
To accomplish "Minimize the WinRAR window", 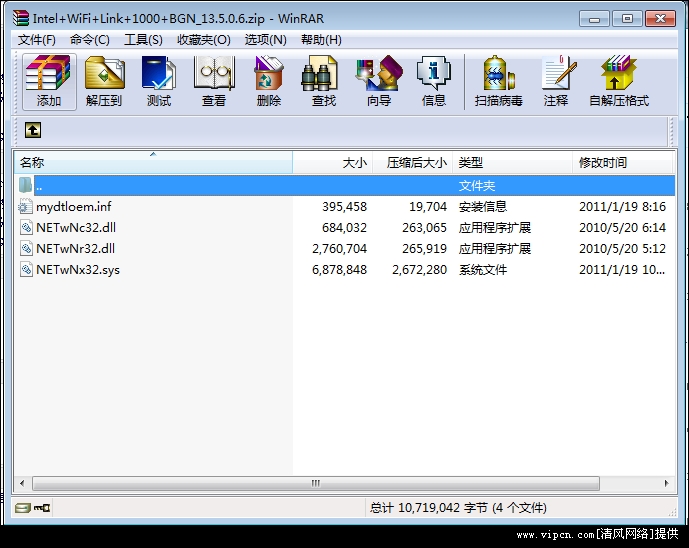I will pyautogui.click(x=594, y=19).
